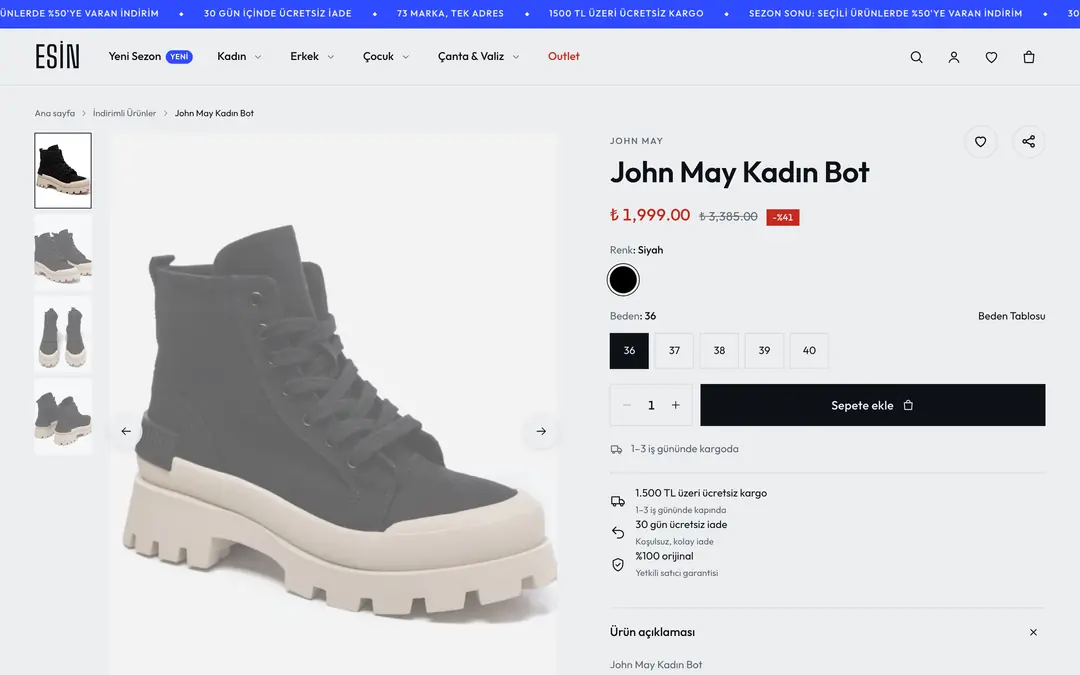Select size 40
This screenshot has height=675, width=1080.
coord(809,351)
